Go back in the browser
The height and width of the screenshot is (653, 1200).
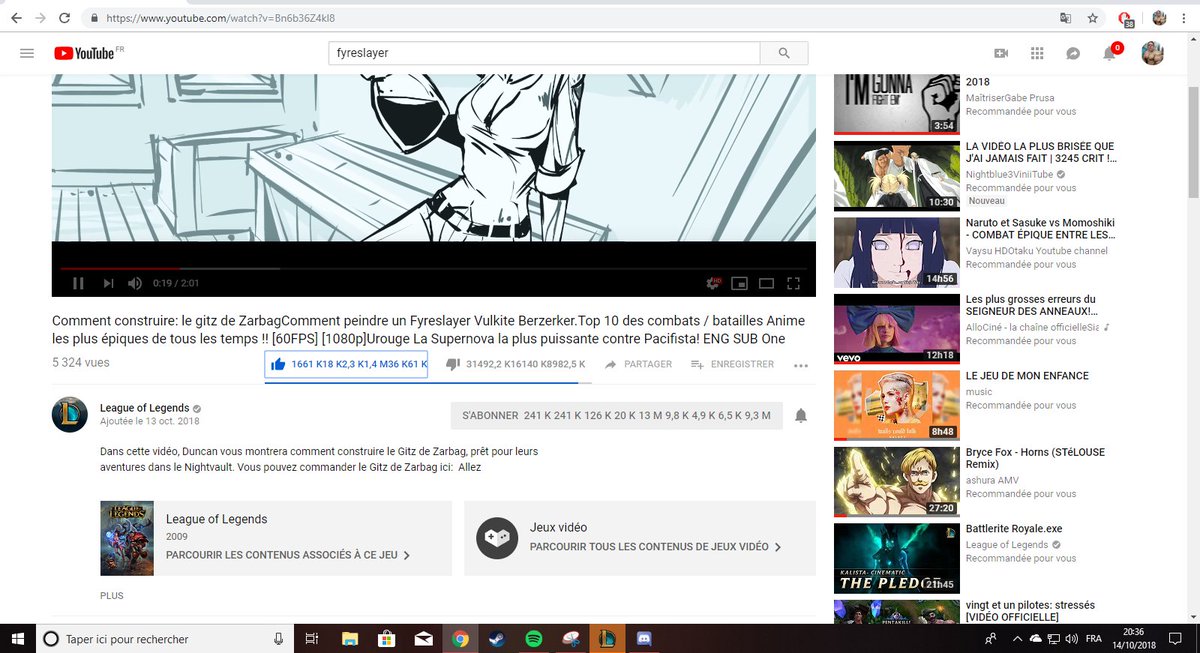tap(14, 18)
